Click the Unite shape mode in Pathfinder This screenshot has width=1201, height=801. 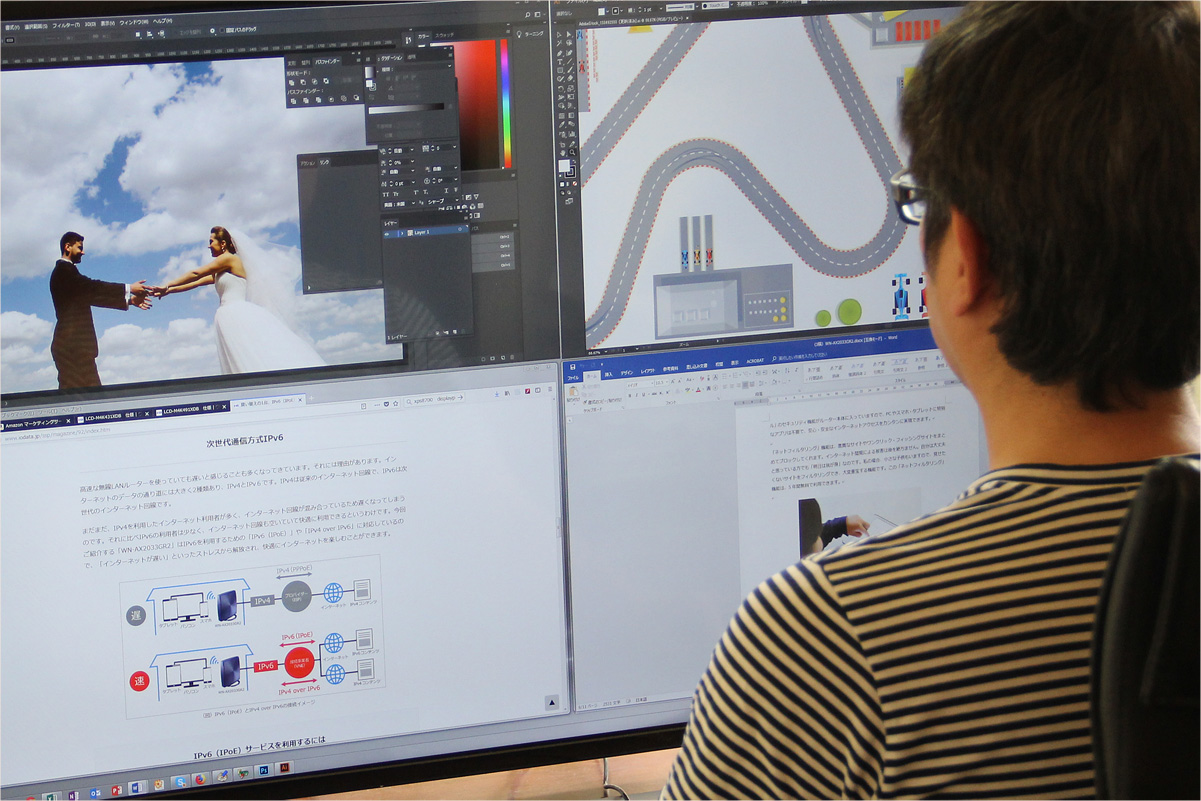(x=291, y=83)
